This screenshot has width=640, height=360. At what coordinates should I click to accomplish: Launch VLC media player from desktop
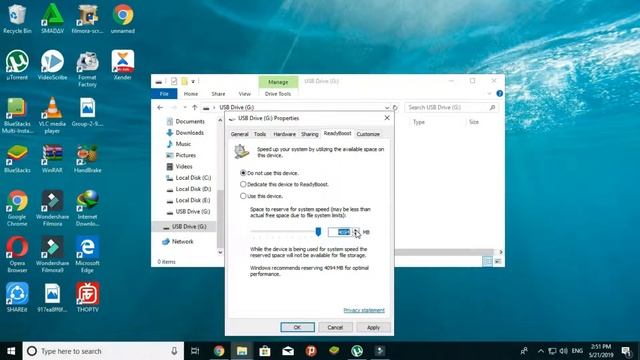click(x=52, y=116)
